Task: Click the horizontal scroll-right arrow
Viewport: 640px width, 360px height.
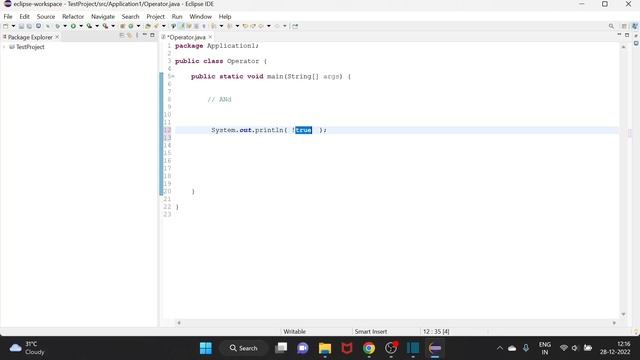Action: [614, 323]
